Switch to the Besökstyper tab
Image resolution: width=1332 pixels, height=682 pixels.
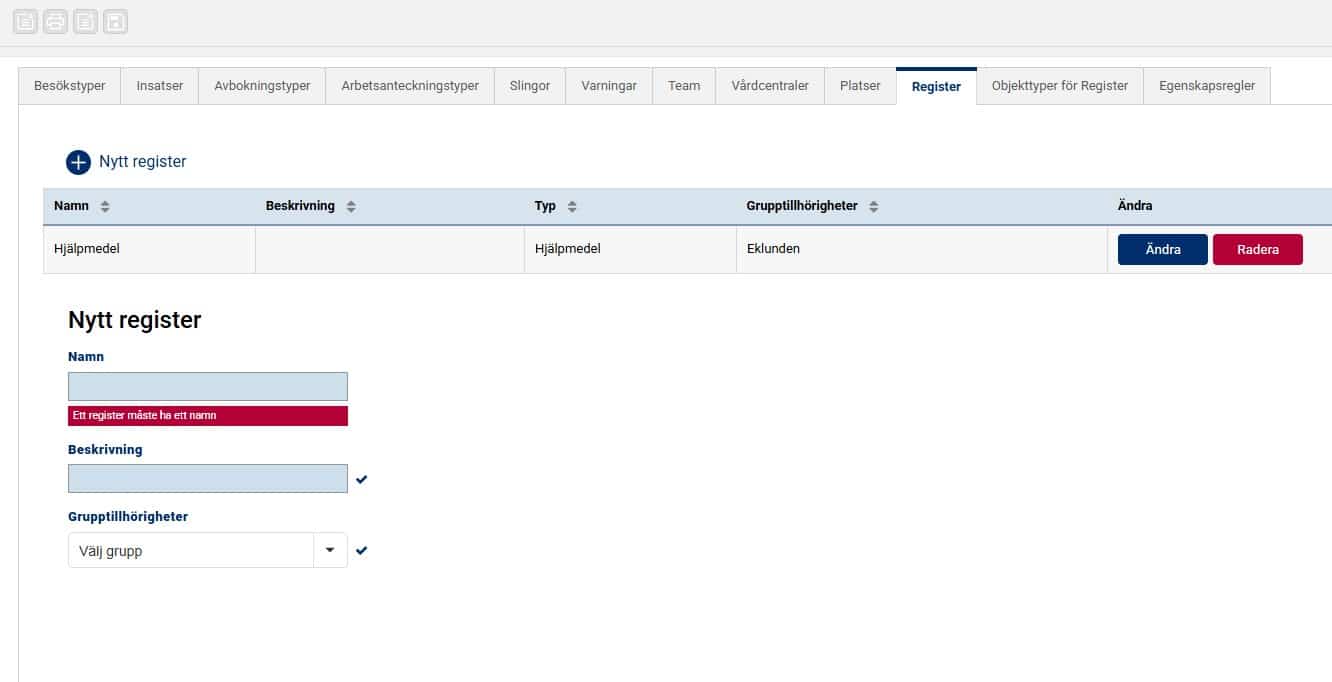coord(69,86)
